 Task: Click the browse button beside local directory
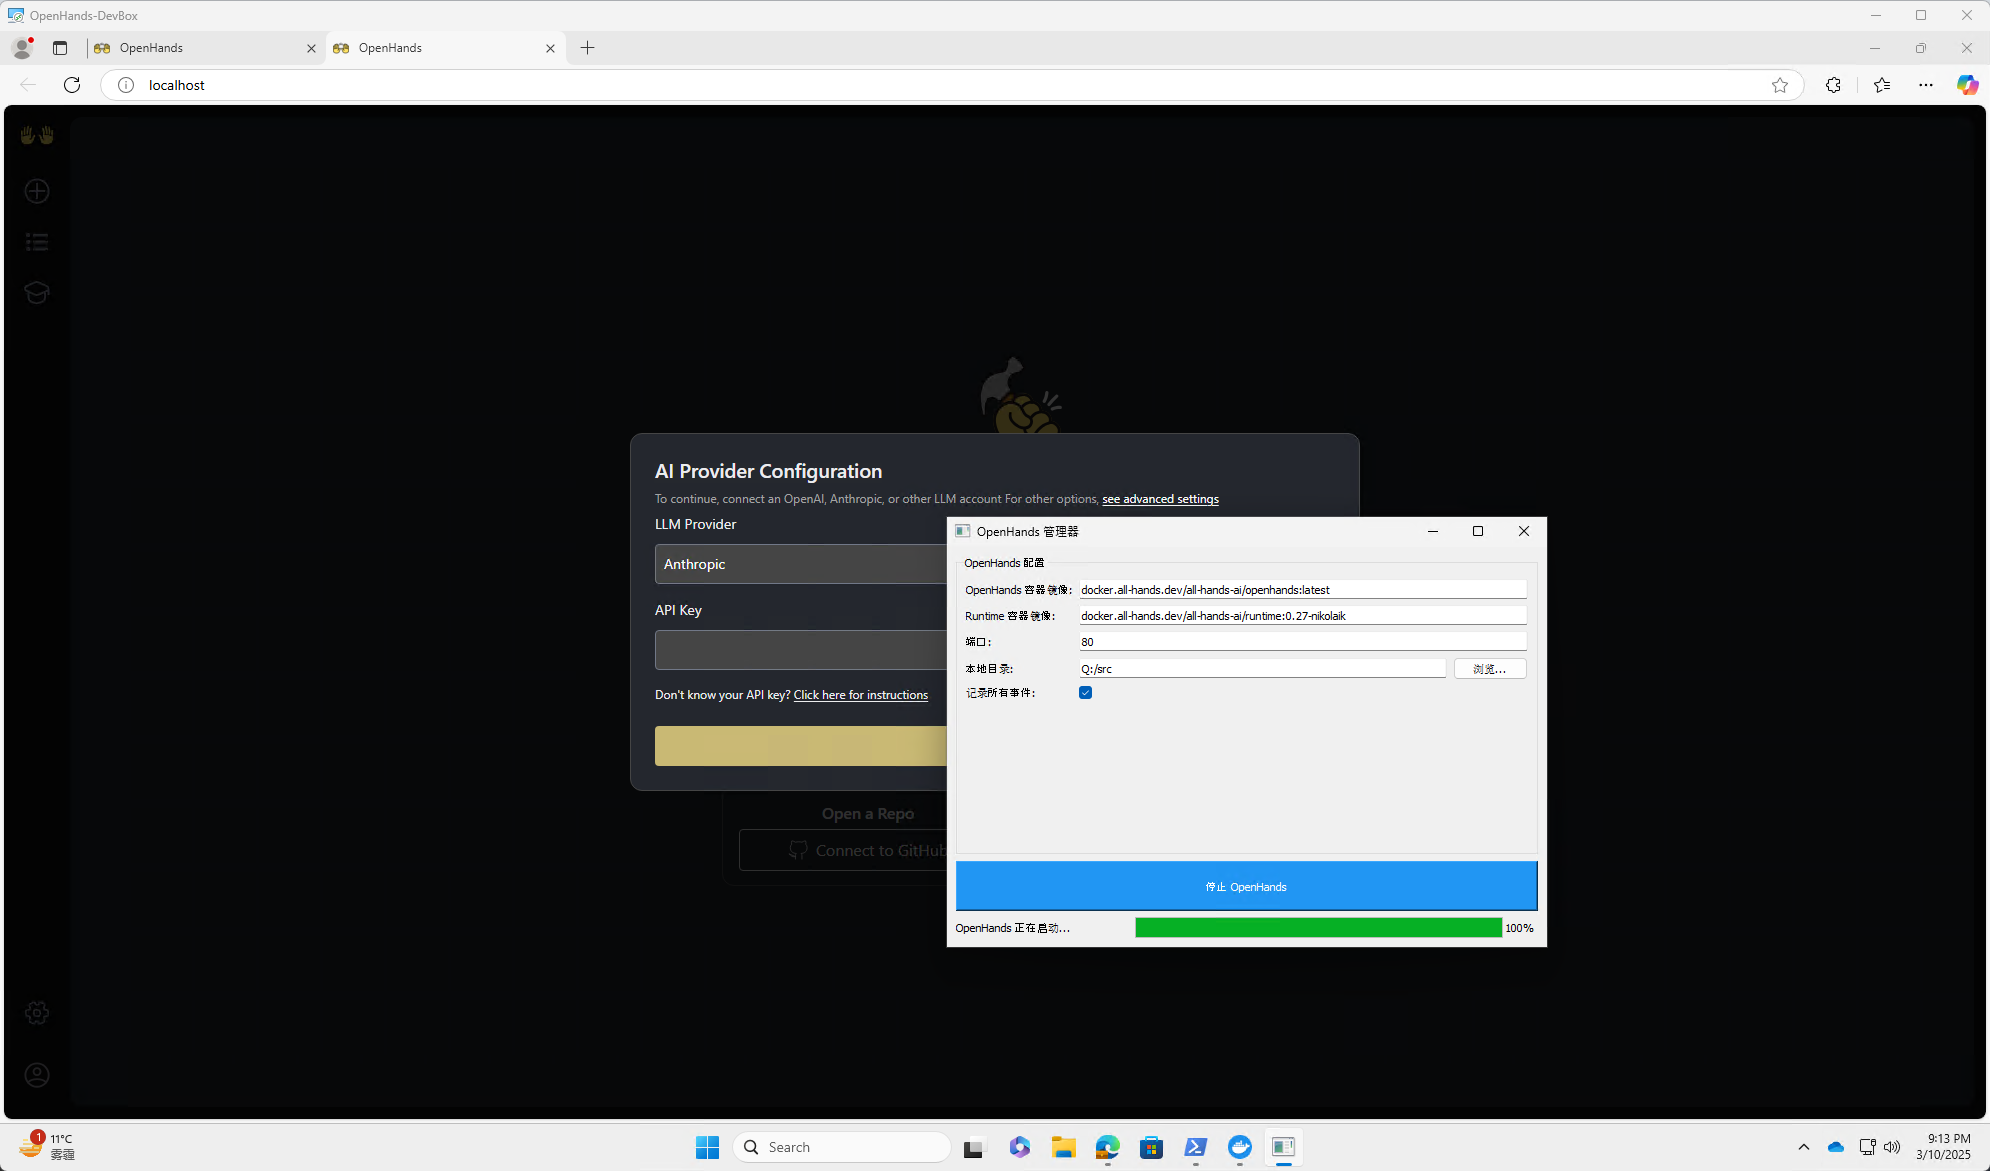tap(1490, 669)
